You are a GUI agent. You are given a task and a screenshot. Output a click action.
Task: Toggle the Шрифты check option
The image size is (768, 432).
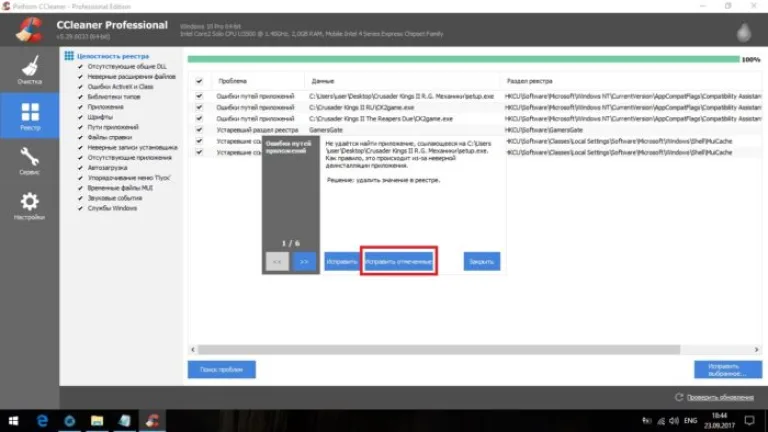[x=80, y=117]
